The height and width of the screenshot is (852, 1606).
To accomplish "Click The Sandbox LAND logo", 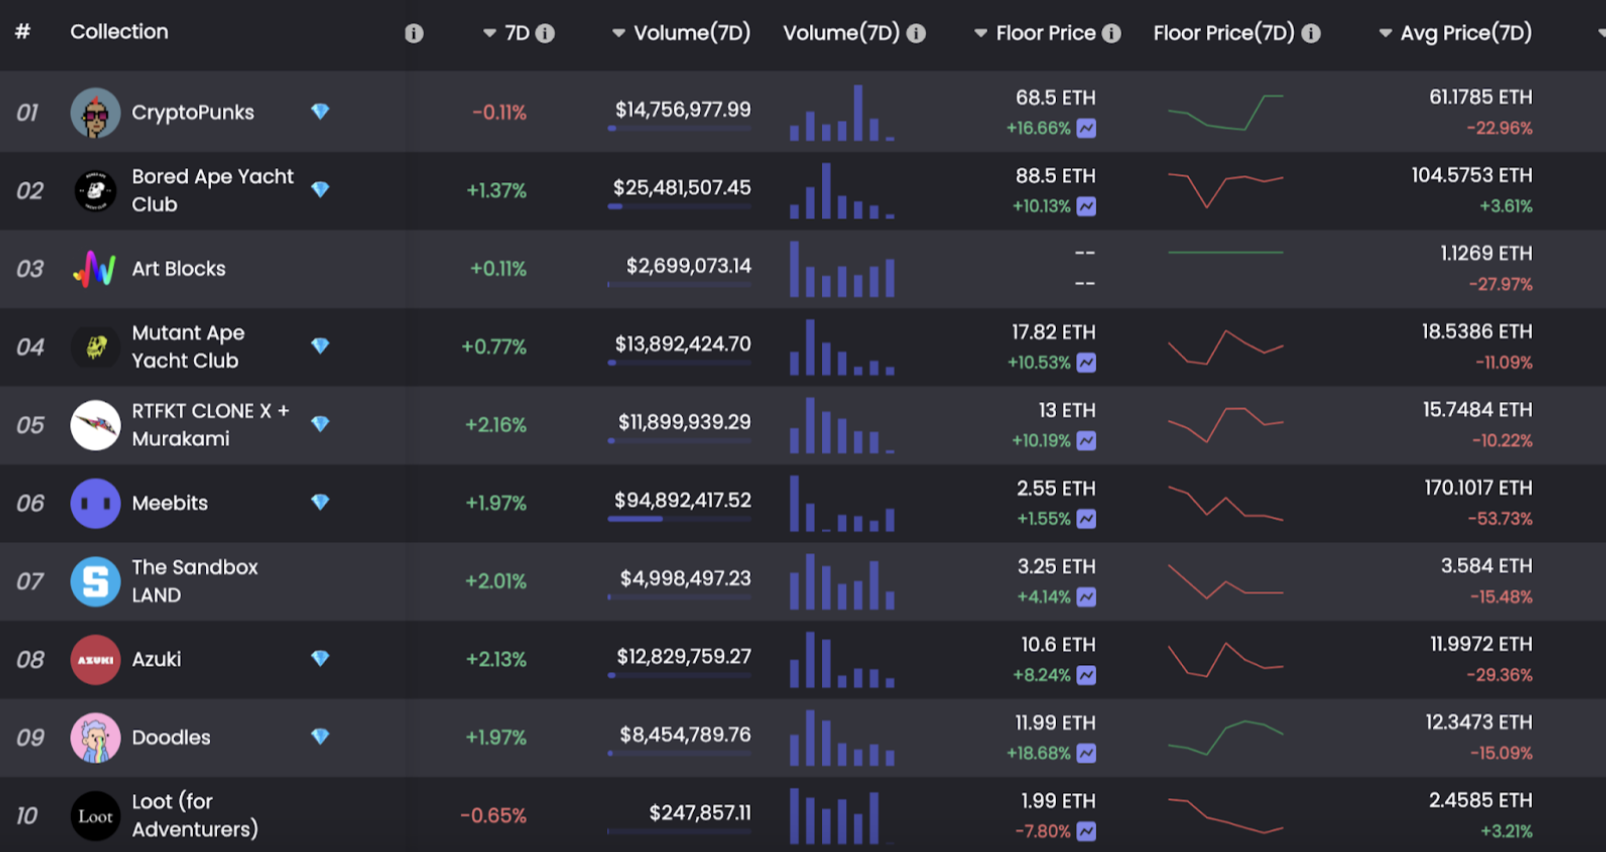I will [x=95, y=581].
